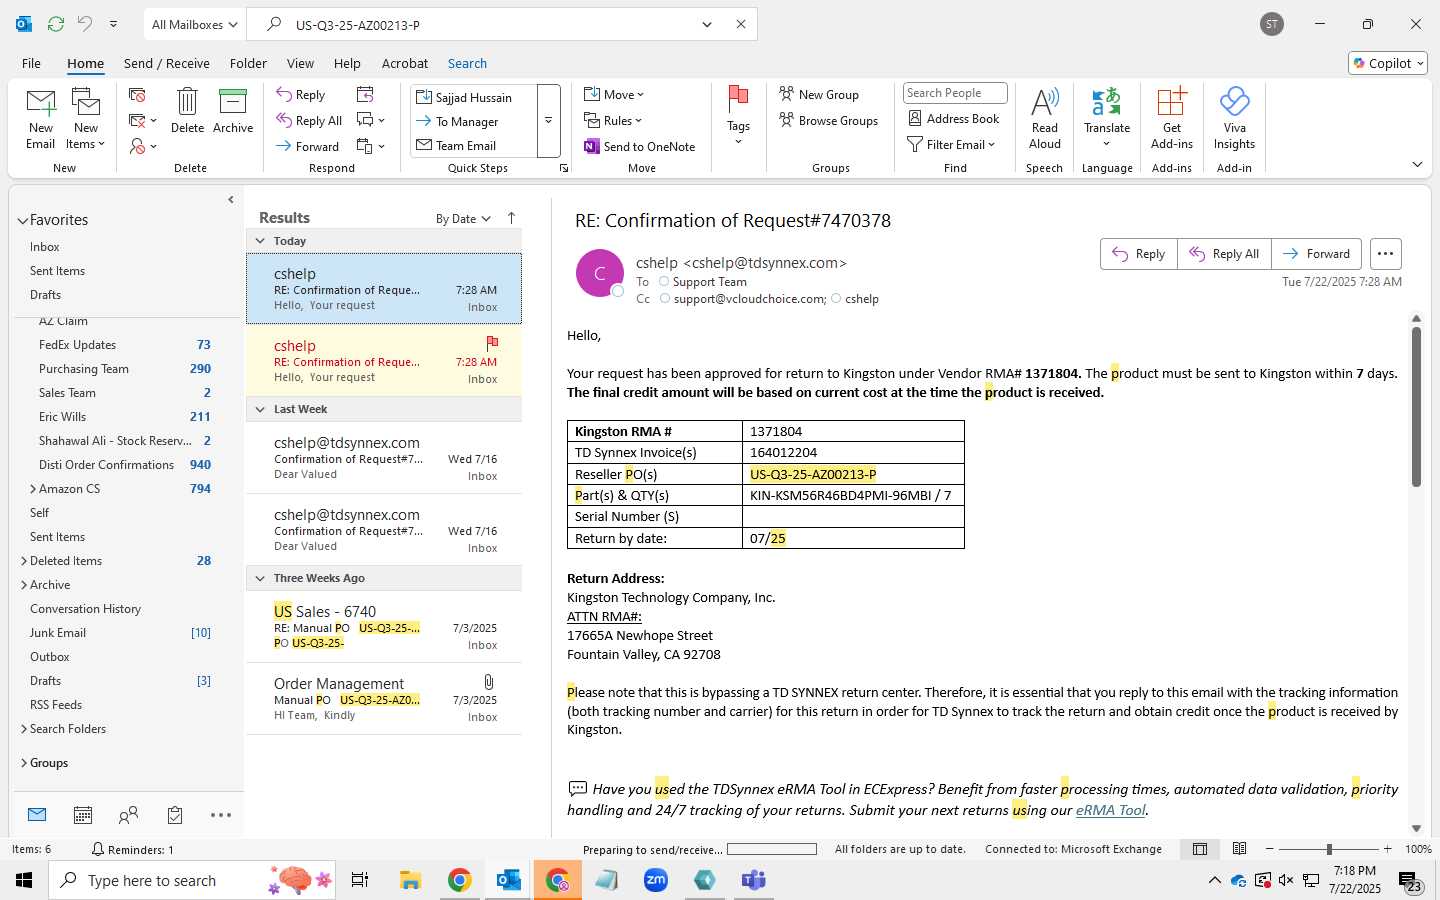Expand Quick Steps gallery
This screenshot has height=900, width=1440.
[548, 121]
